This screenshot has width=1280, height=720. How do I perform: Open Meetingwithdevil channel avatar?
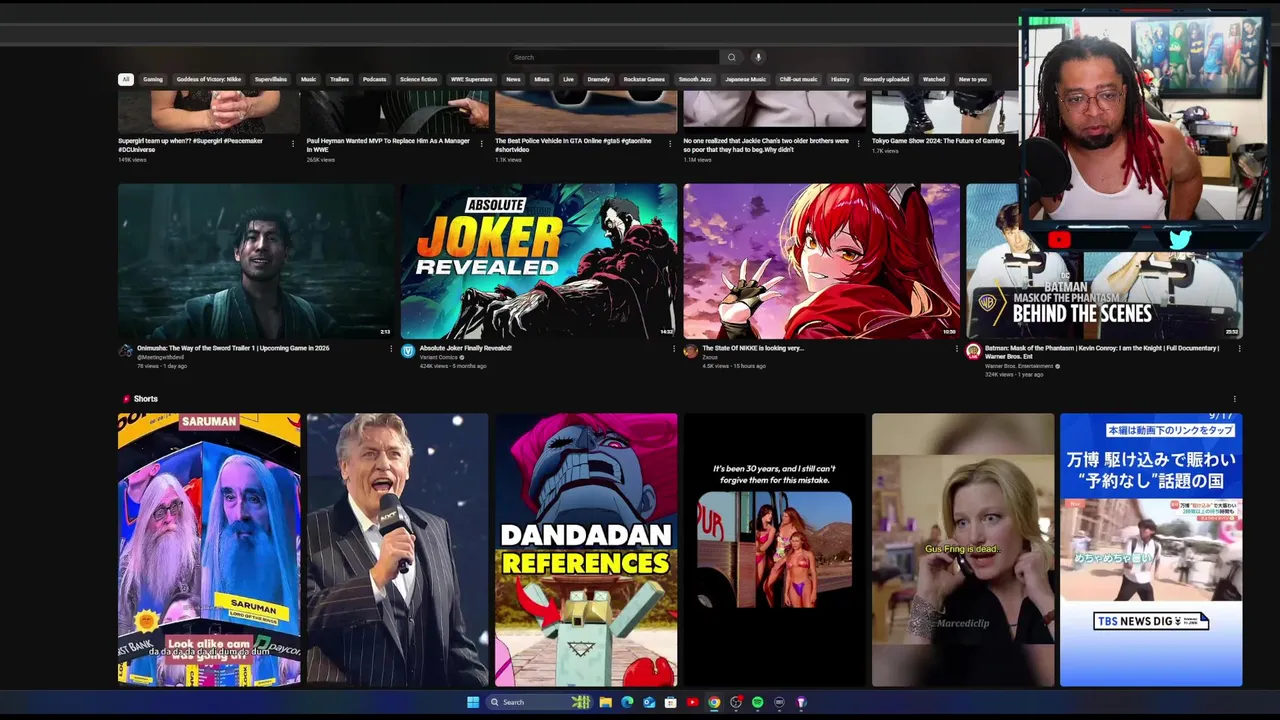[126, 351]
